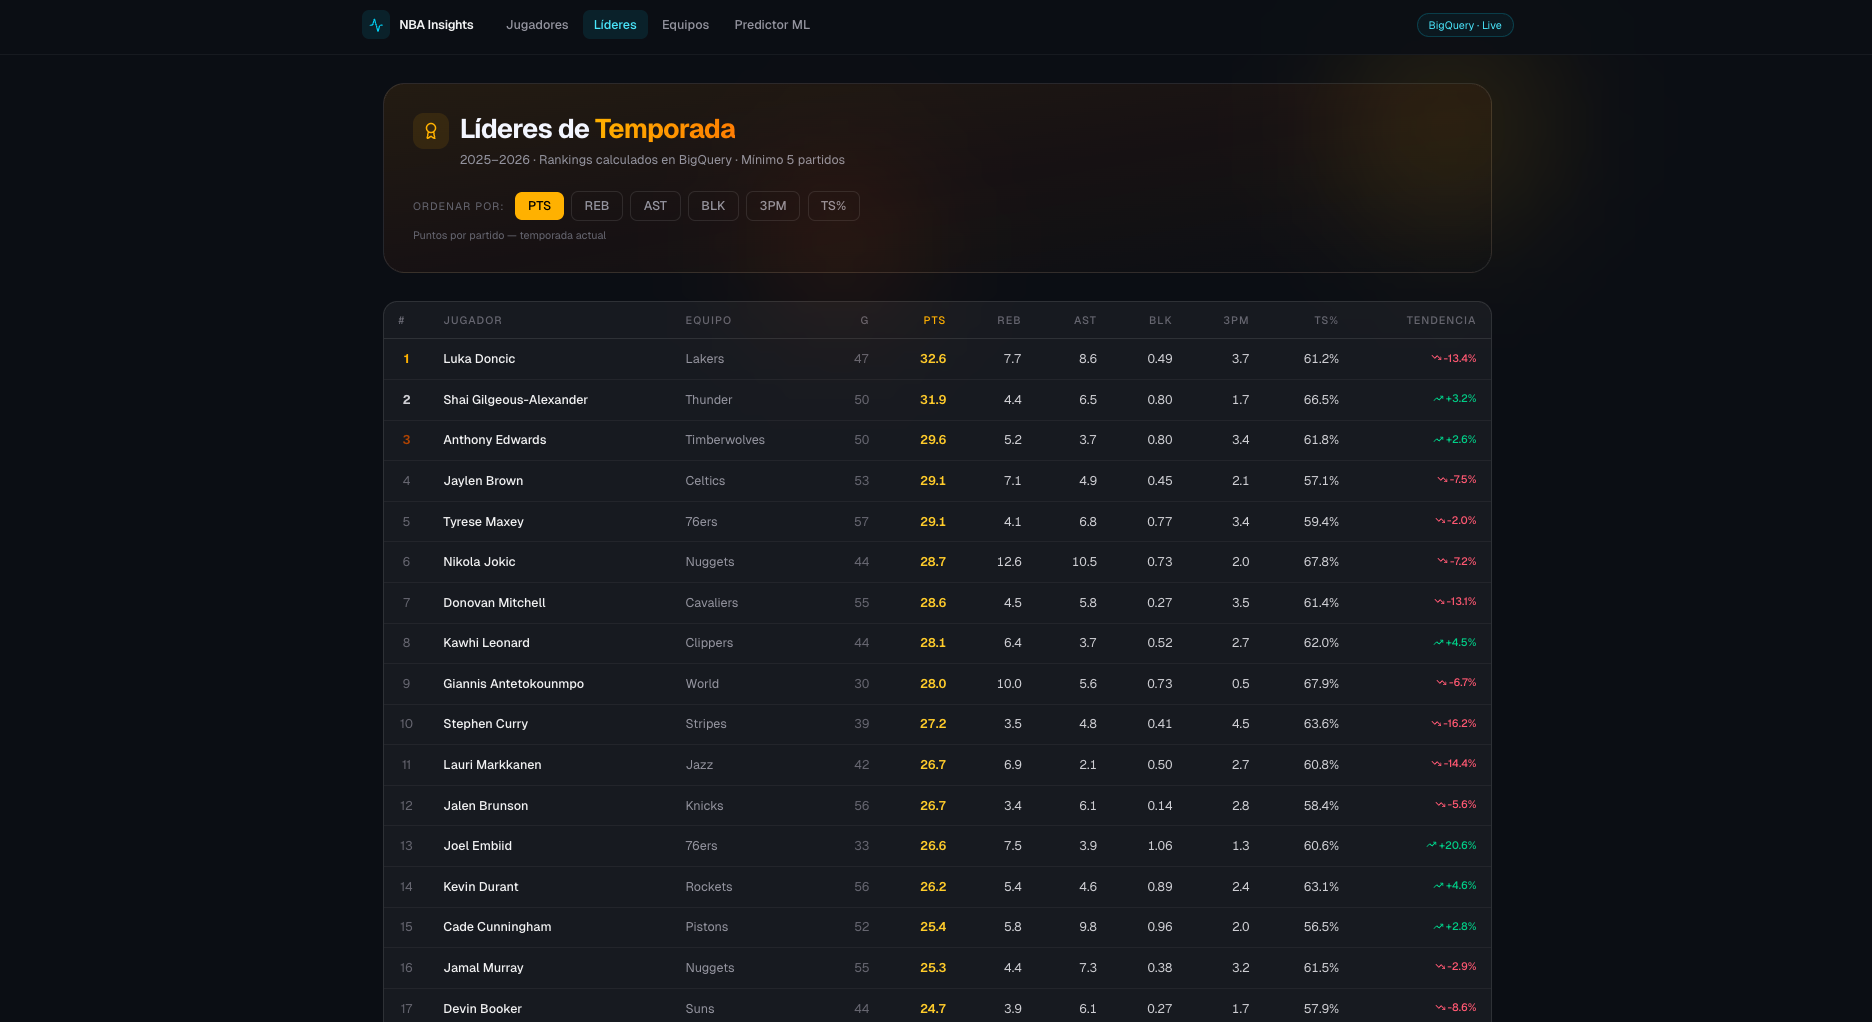
Task: Select the Shai Gilgeous-Alexander player name
Action: (x=515, y=400)
